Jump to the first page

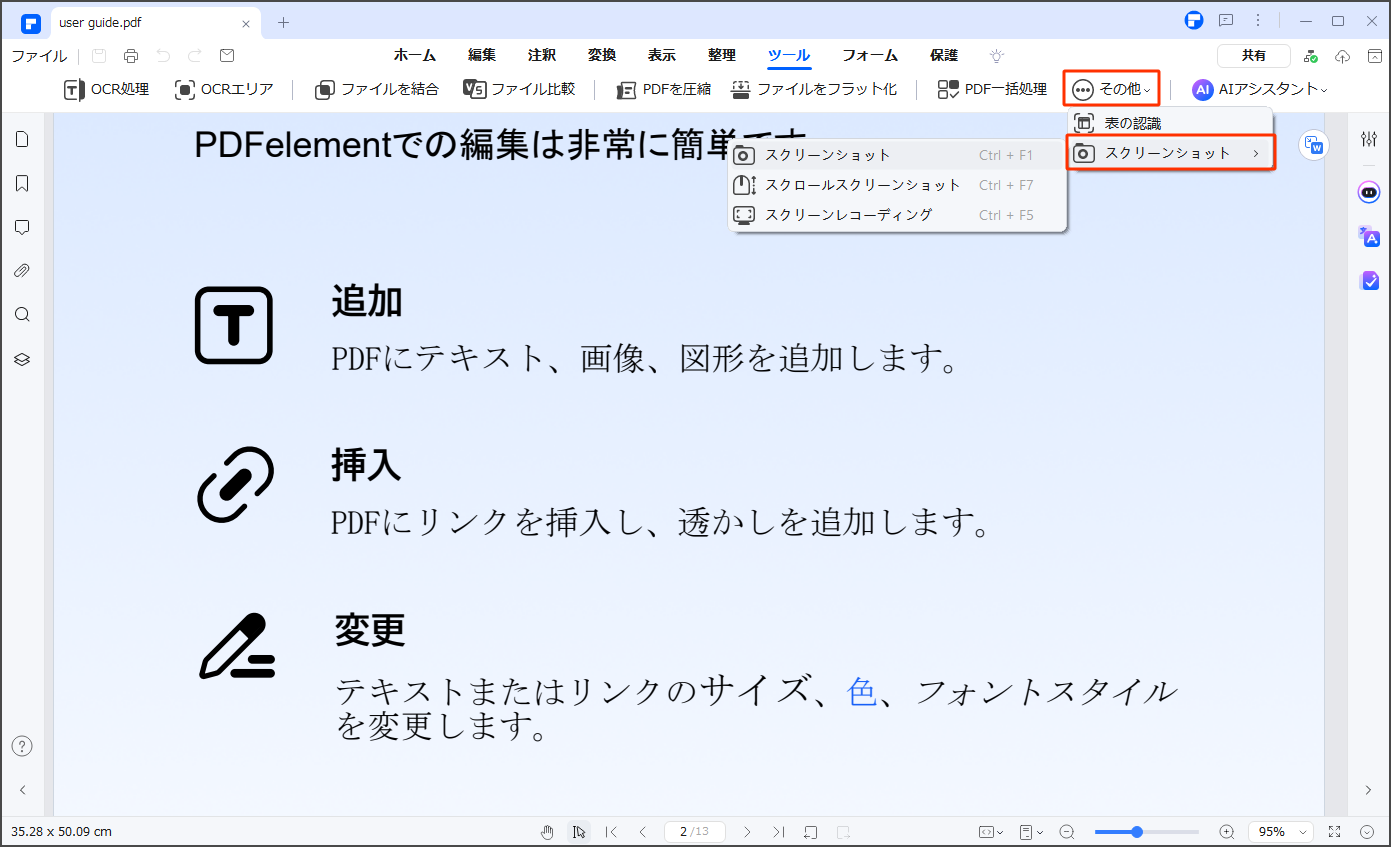click(x=612, y=832)
